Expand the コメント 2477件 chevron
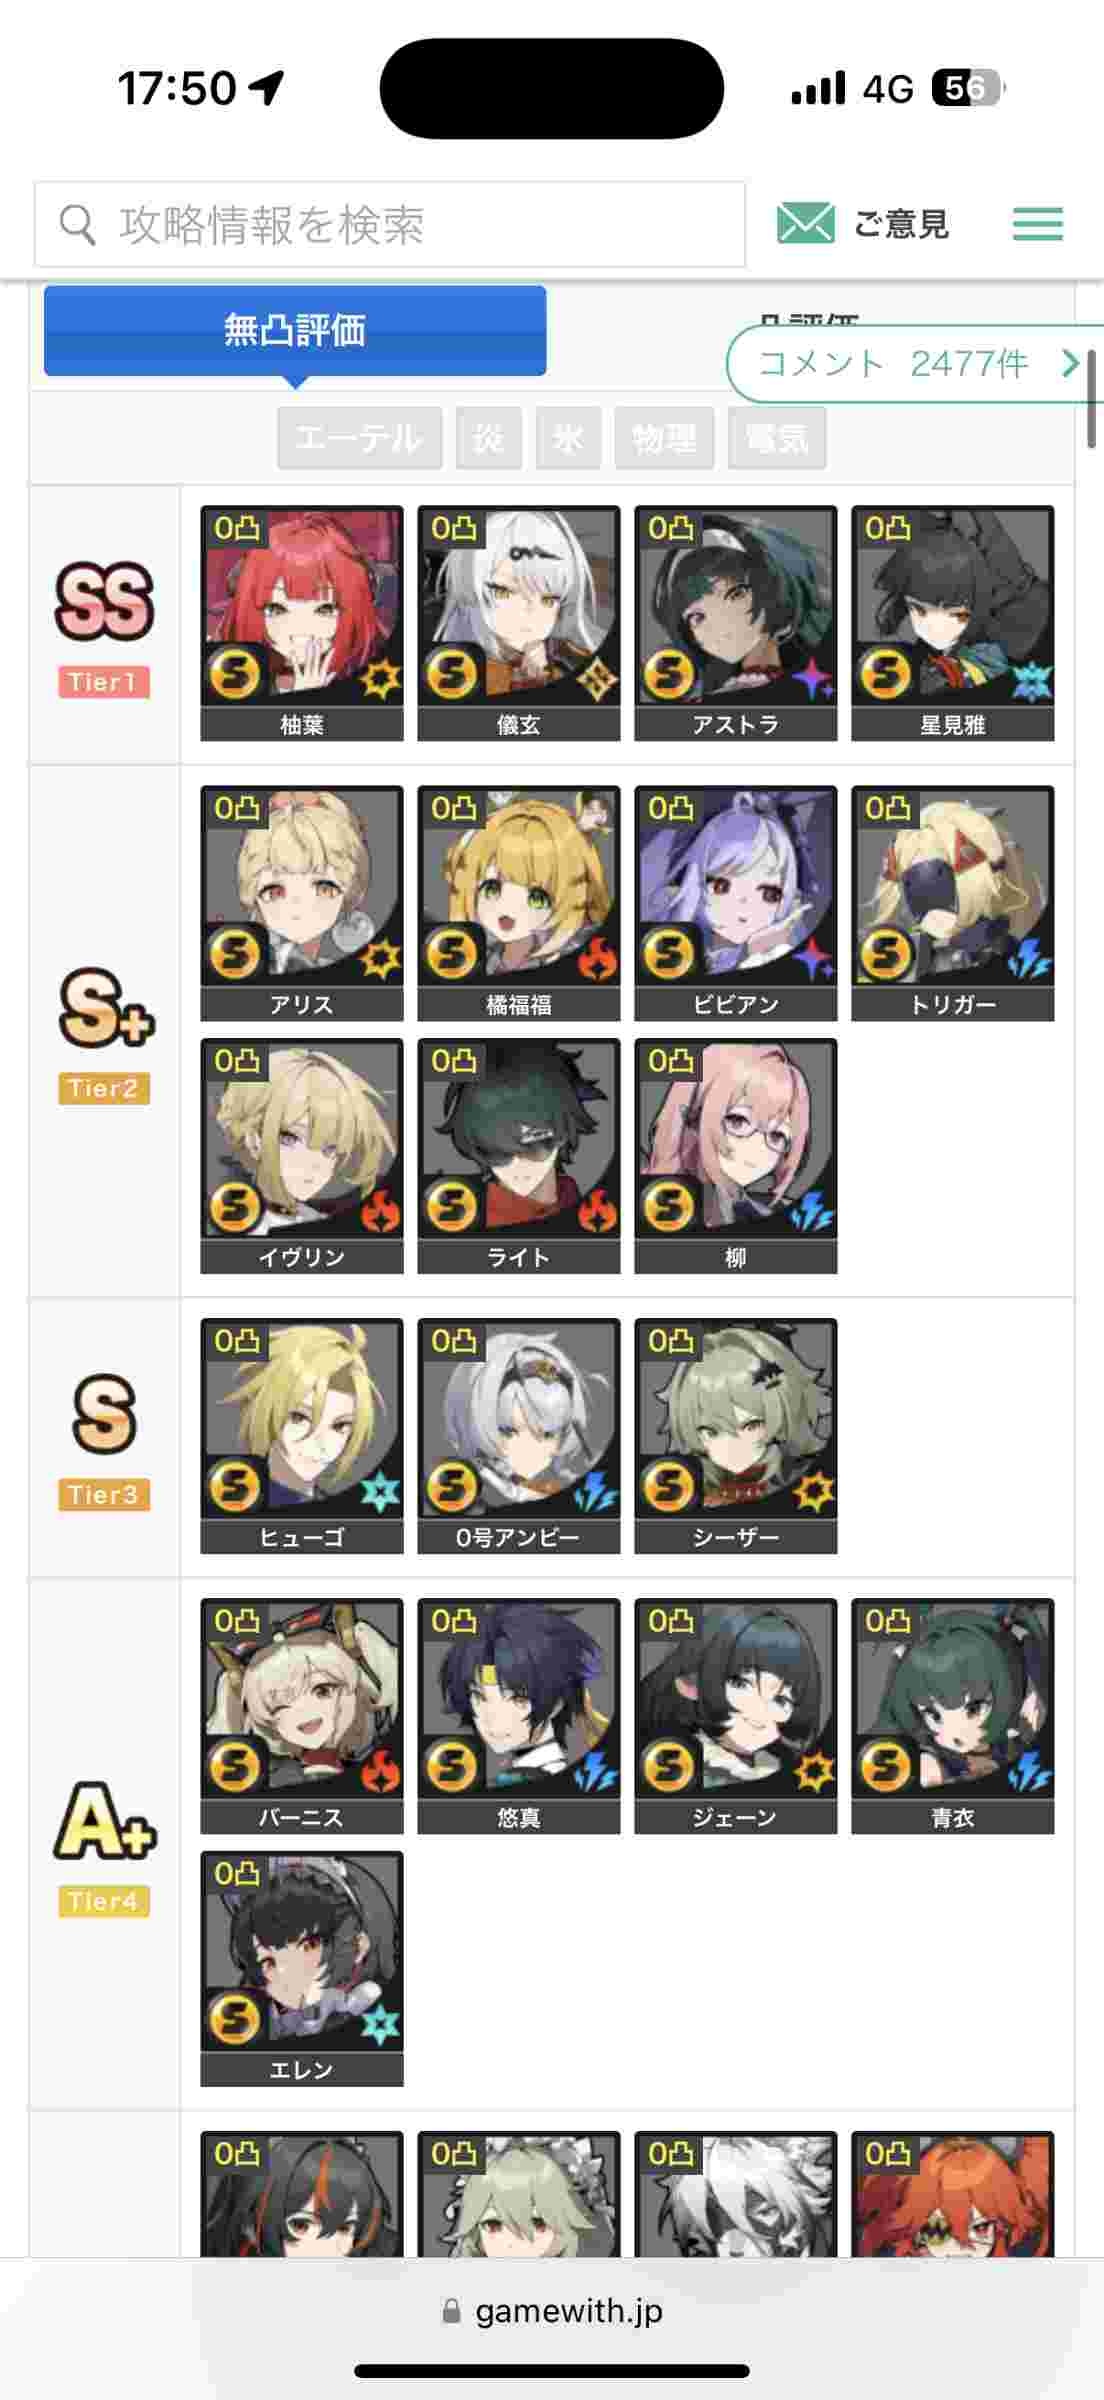 (x=1070, y=363)
